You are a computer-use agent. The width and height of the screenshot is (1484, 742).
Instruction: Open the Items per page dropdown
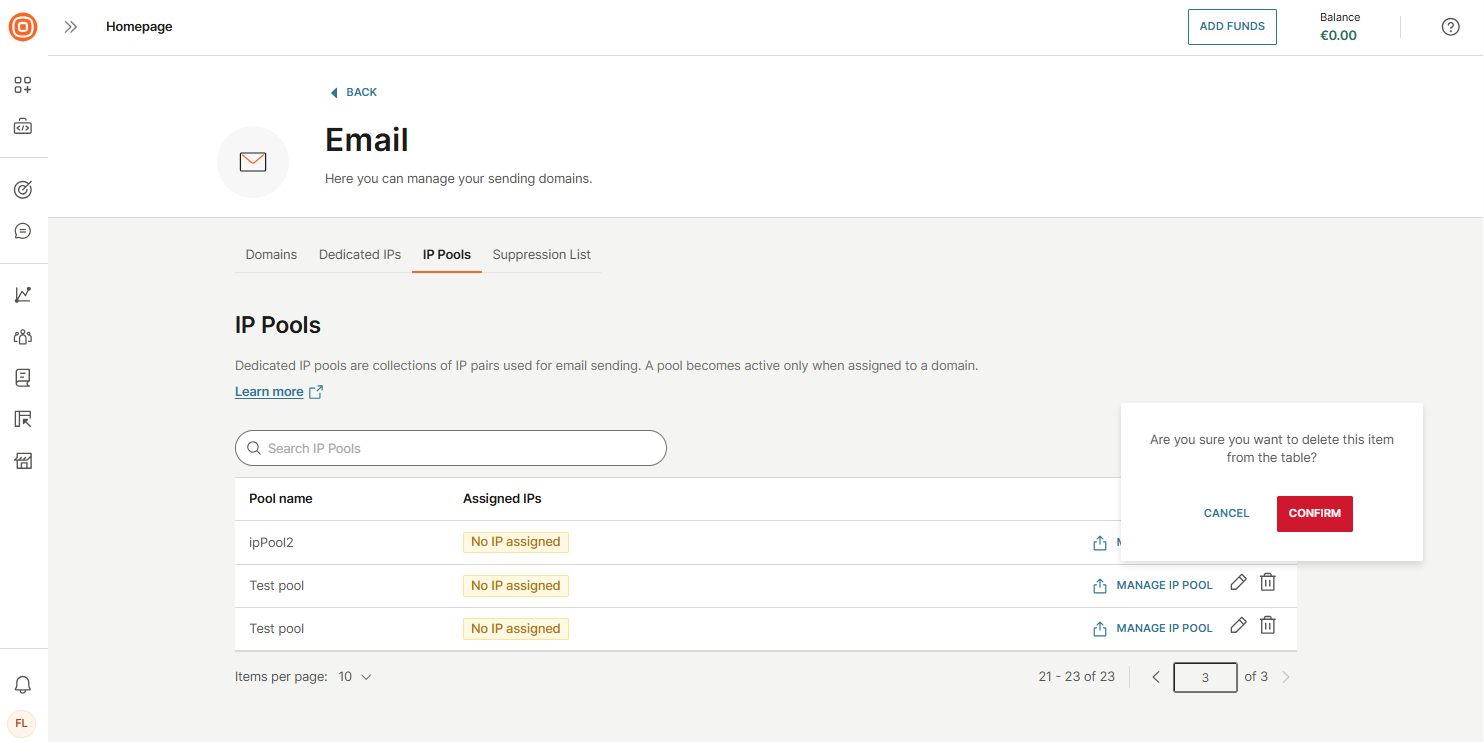pos(355,677)
